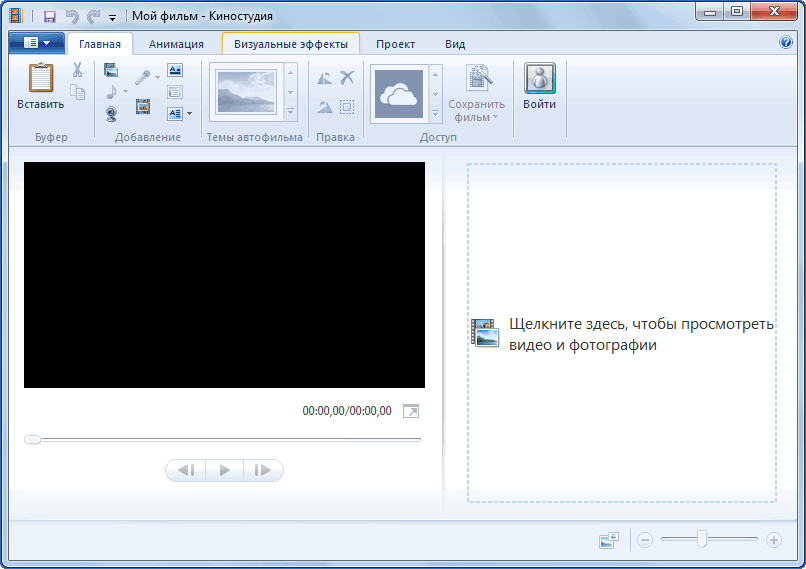Screen dimensions: 806x569
Task: Minimize the Киностудия window
Action: pos(710,12)
